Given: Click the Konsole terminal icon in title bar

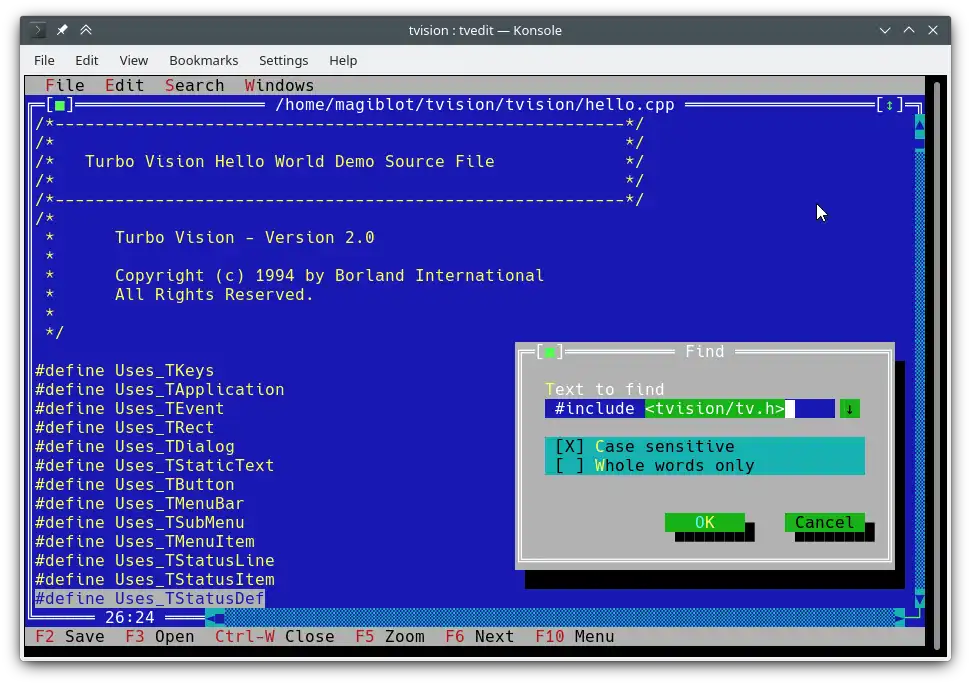Looking at the screenshot, I should pos(38,30).
